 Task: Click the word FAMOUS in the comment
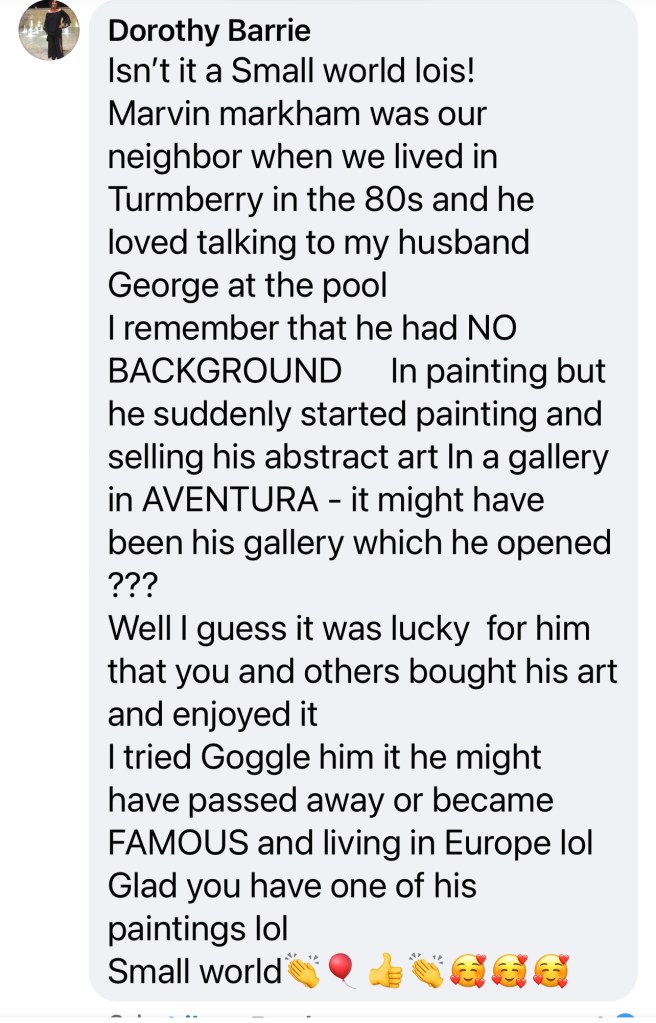[x=178, y=842]
